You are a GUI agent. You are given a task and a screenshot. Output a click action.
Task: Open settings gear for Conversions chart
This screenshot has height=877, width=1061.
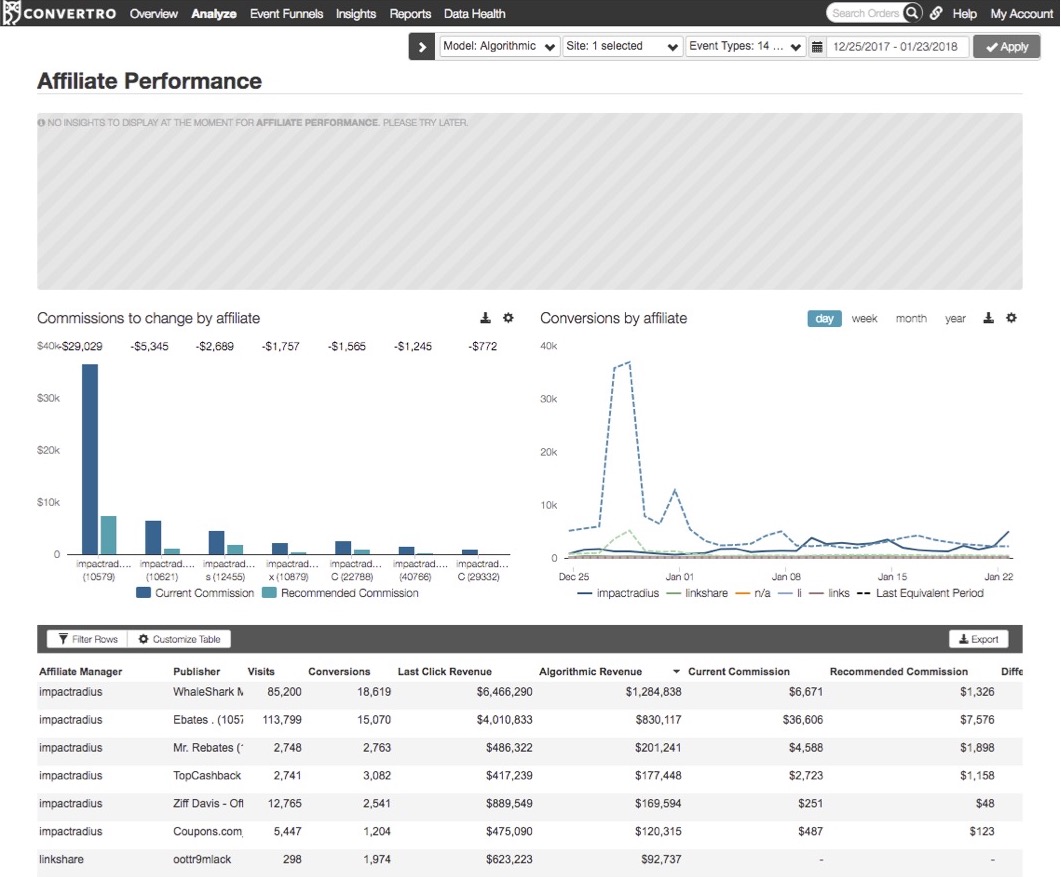point(1012,317)
